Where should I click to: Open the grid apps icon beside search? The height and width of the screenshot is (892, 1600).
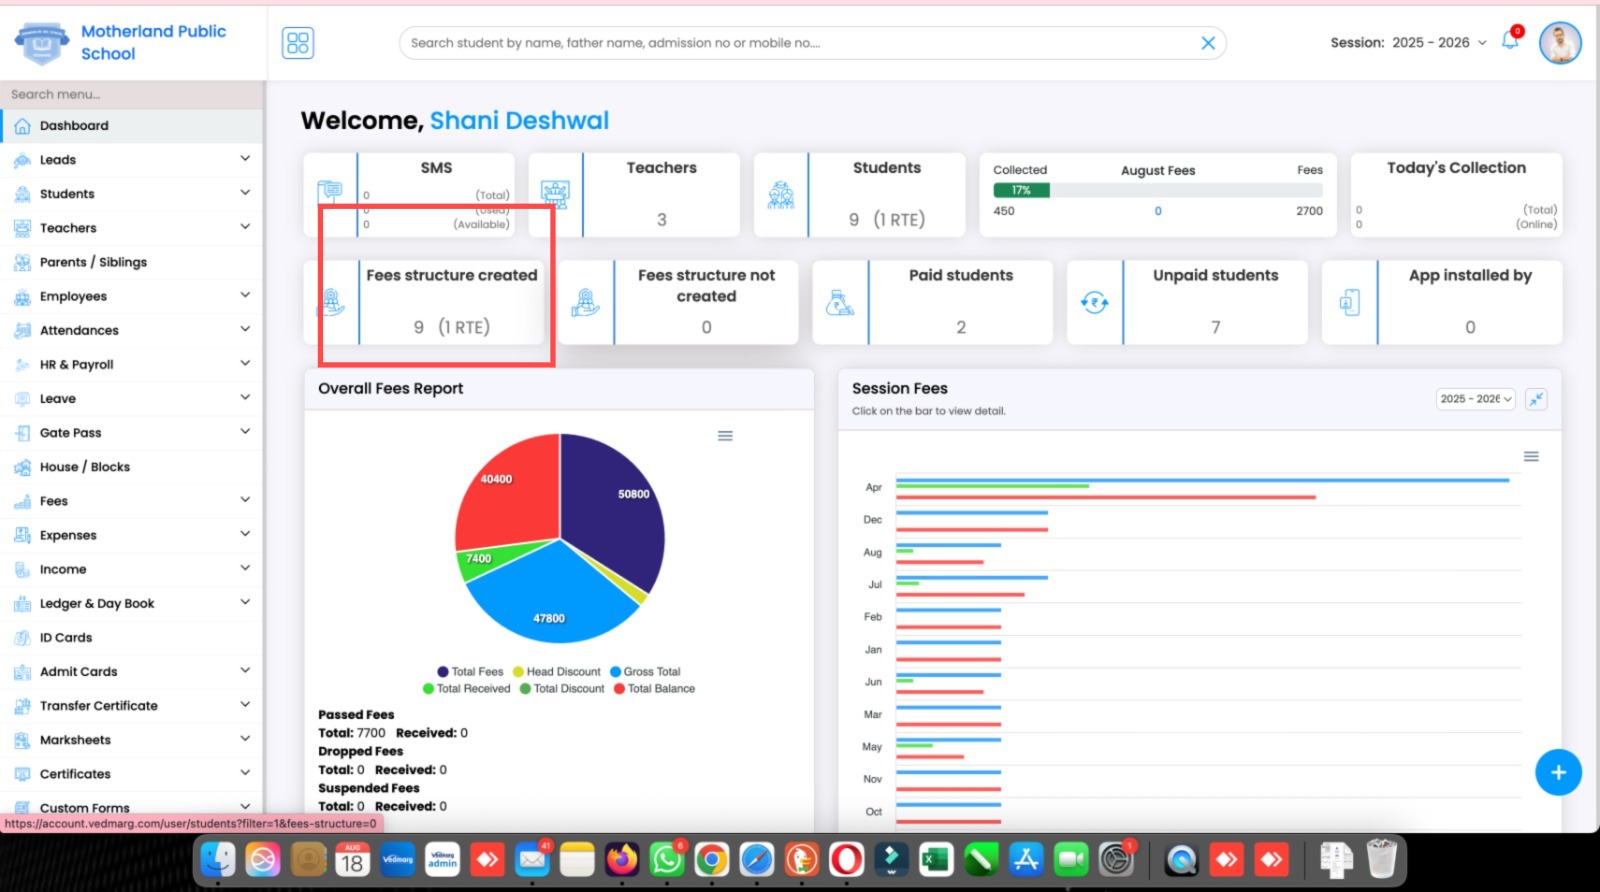[x=298, y=43]
